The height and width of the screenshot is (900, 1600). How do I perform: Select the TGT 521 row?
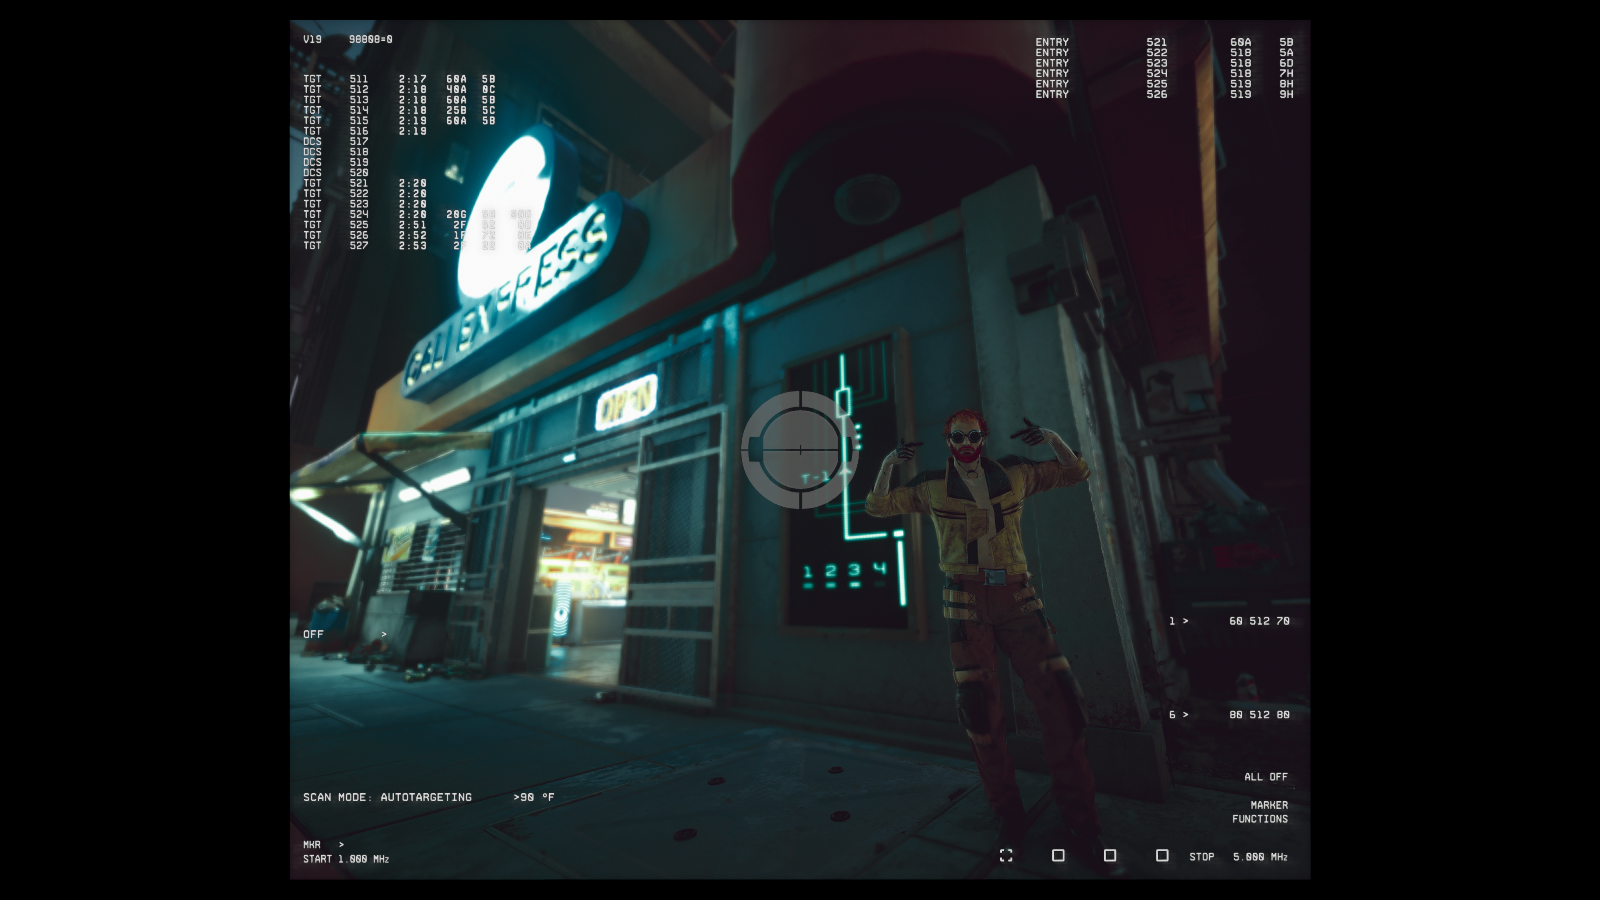point(365,183)
